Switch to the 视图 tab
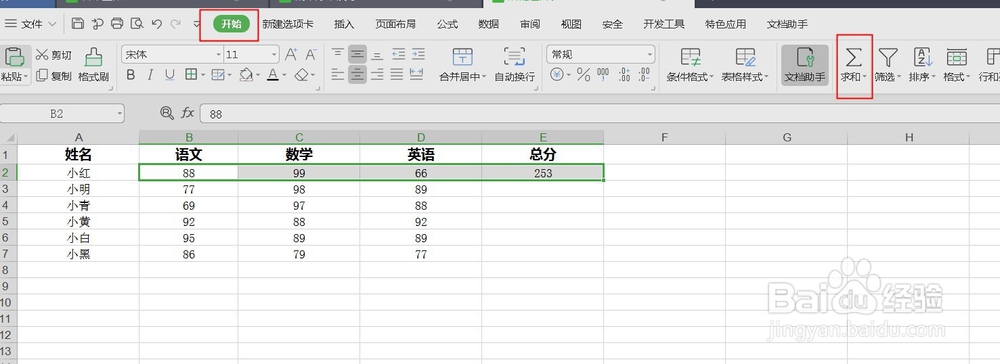Image resolution: width=1000 pixels, height=364 pixels. [x=571, y=24]
